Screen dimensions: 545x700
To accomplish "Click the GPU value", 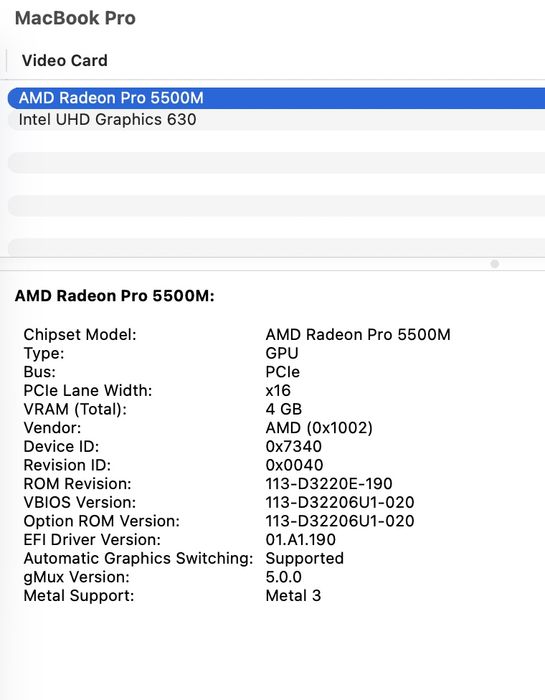I will [x=282, y=353].
